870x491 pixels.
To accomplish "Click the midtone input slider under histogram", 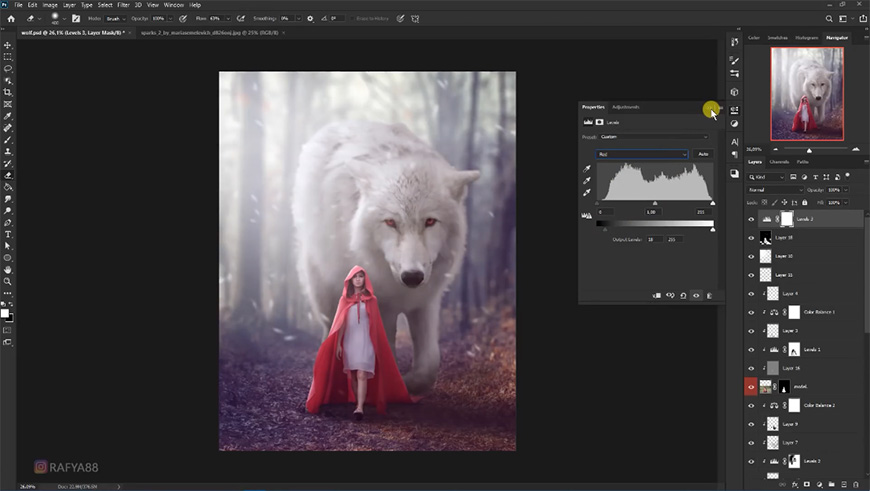I will [655, 204].
